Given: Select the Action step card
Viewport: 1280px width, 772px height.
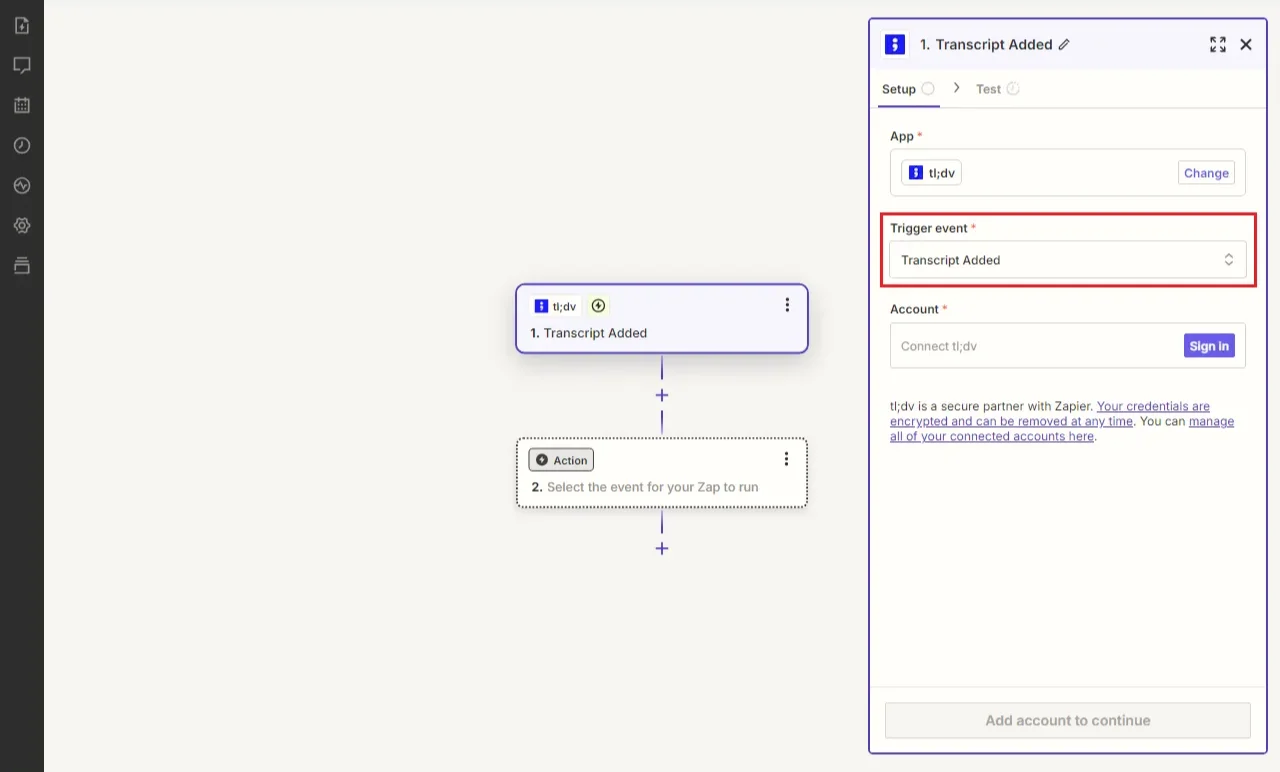Looking at the screenshot, I should (x=662, y=473).
